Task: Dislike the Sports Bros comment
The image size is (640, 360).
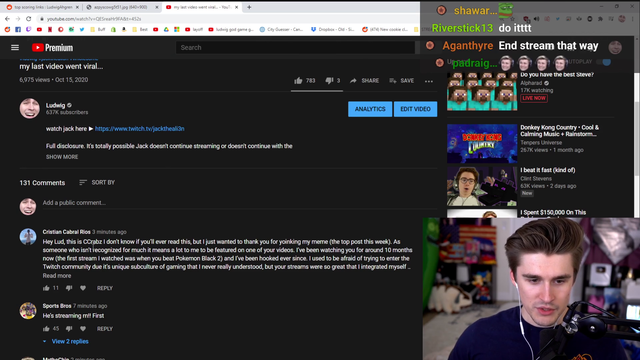Action: click(x=69, y=329)
